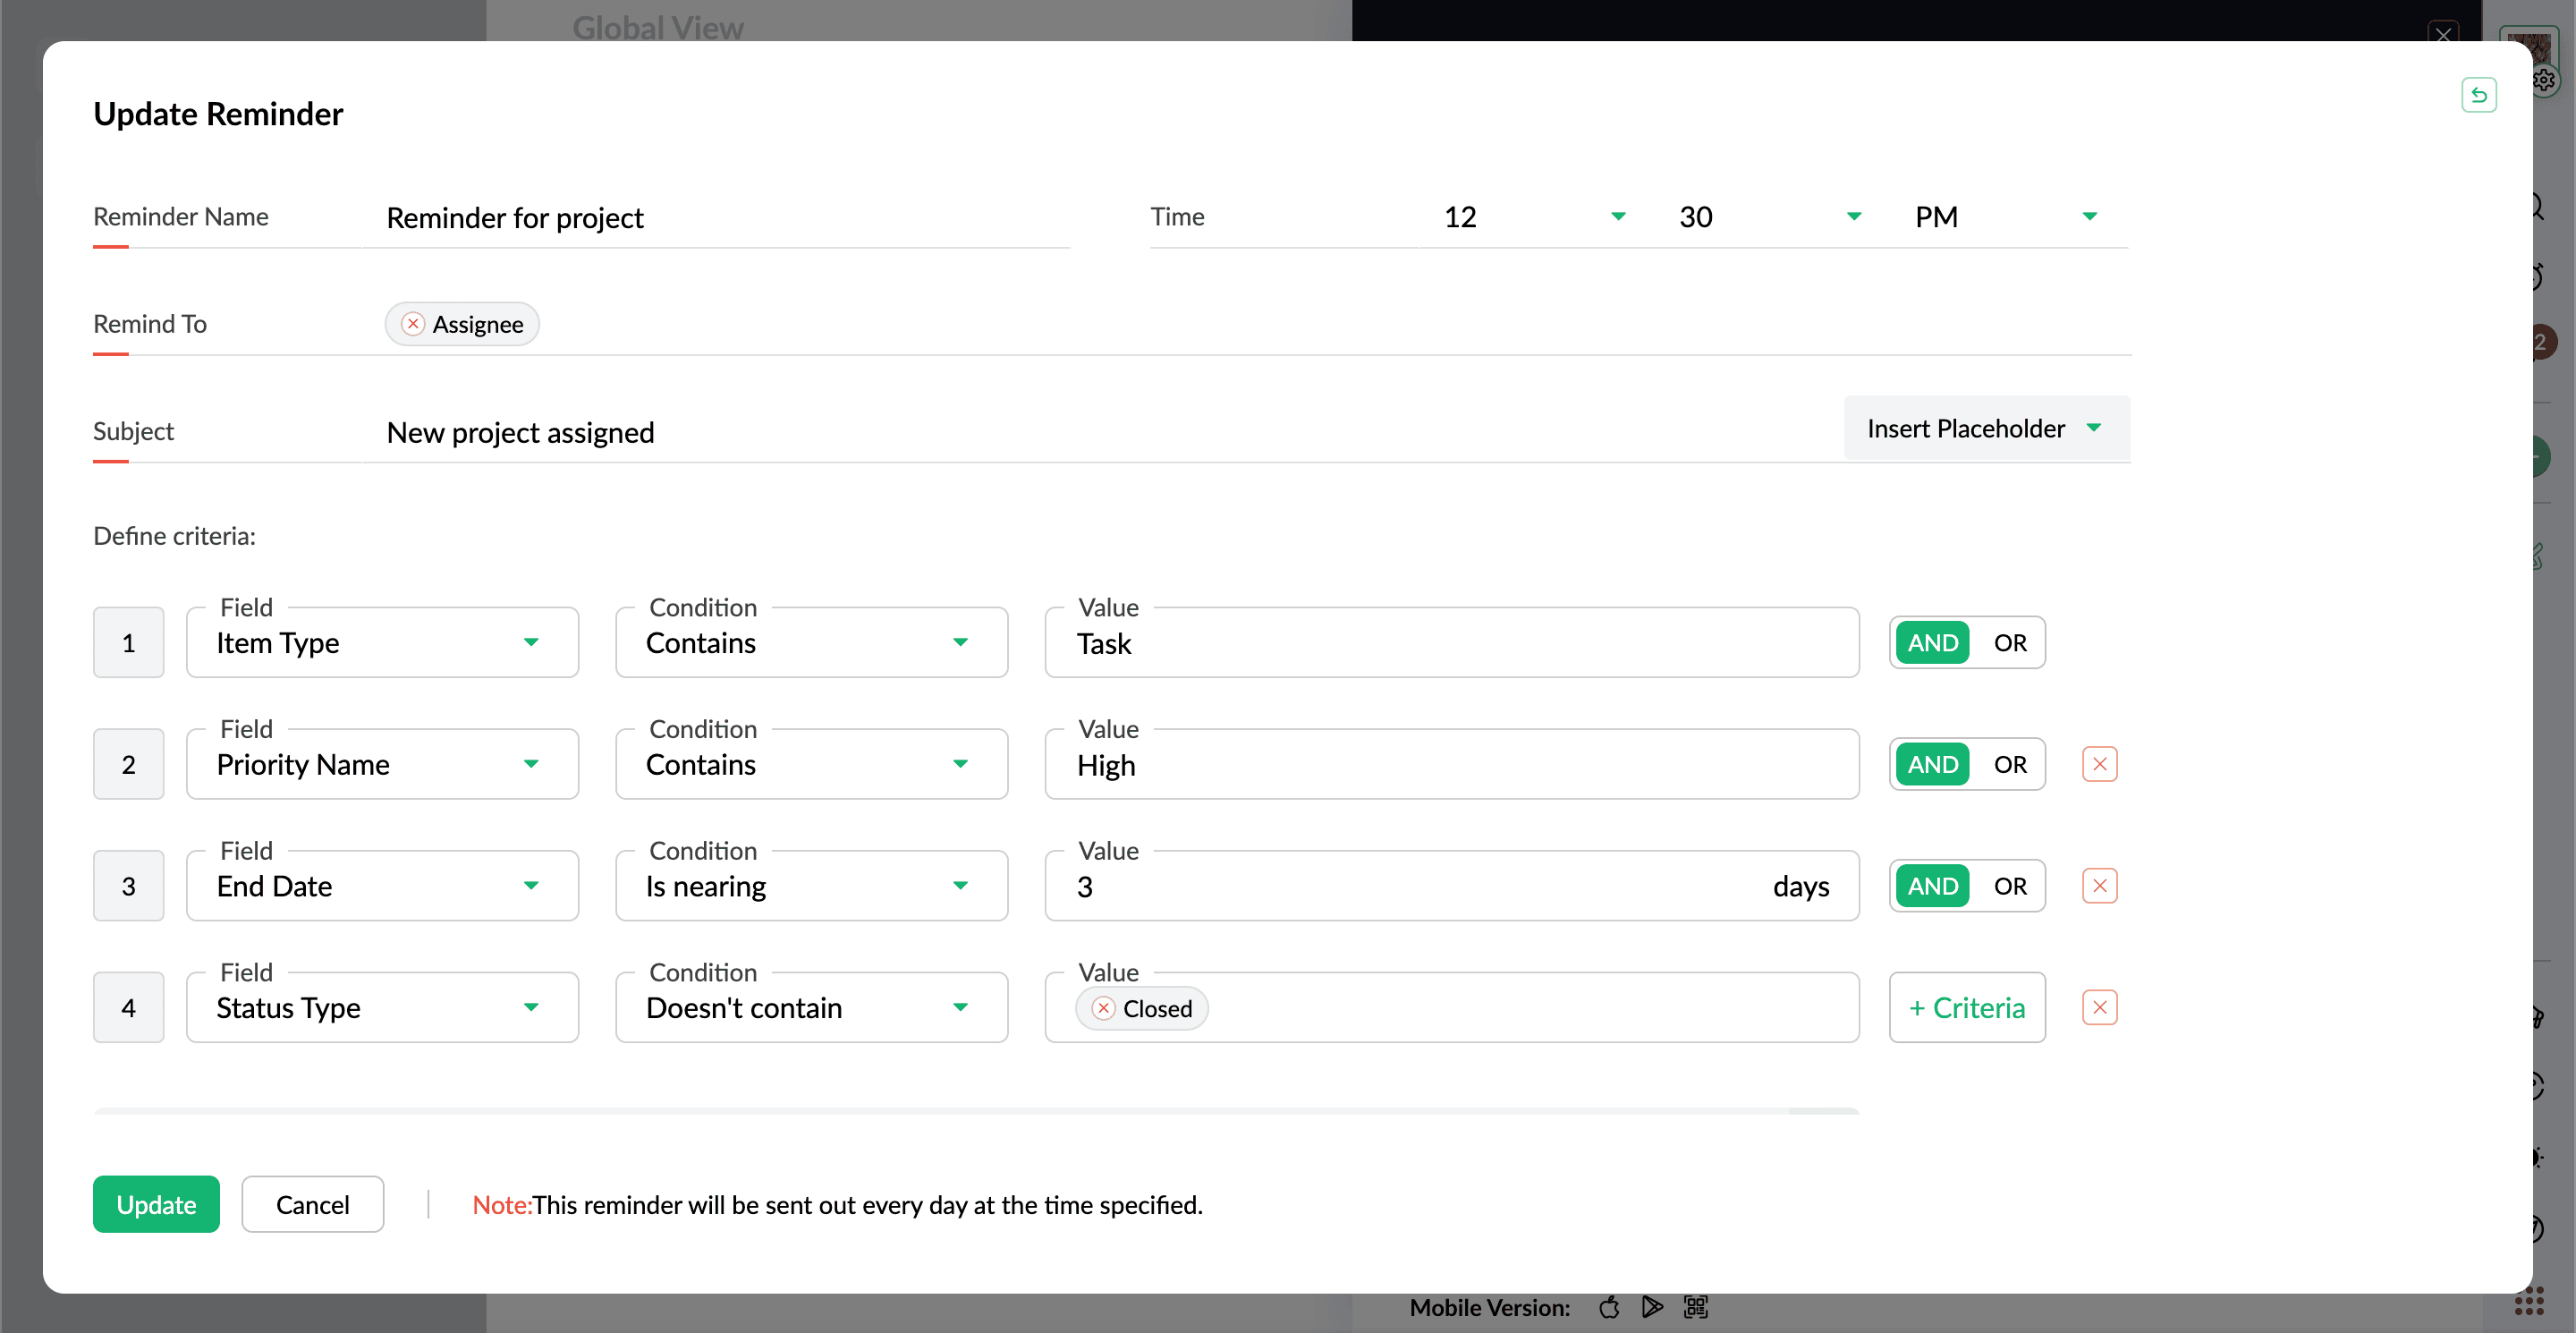Open the Doesn't contain condition dropdown
2576x1333 pixels.
[811, 1007]
